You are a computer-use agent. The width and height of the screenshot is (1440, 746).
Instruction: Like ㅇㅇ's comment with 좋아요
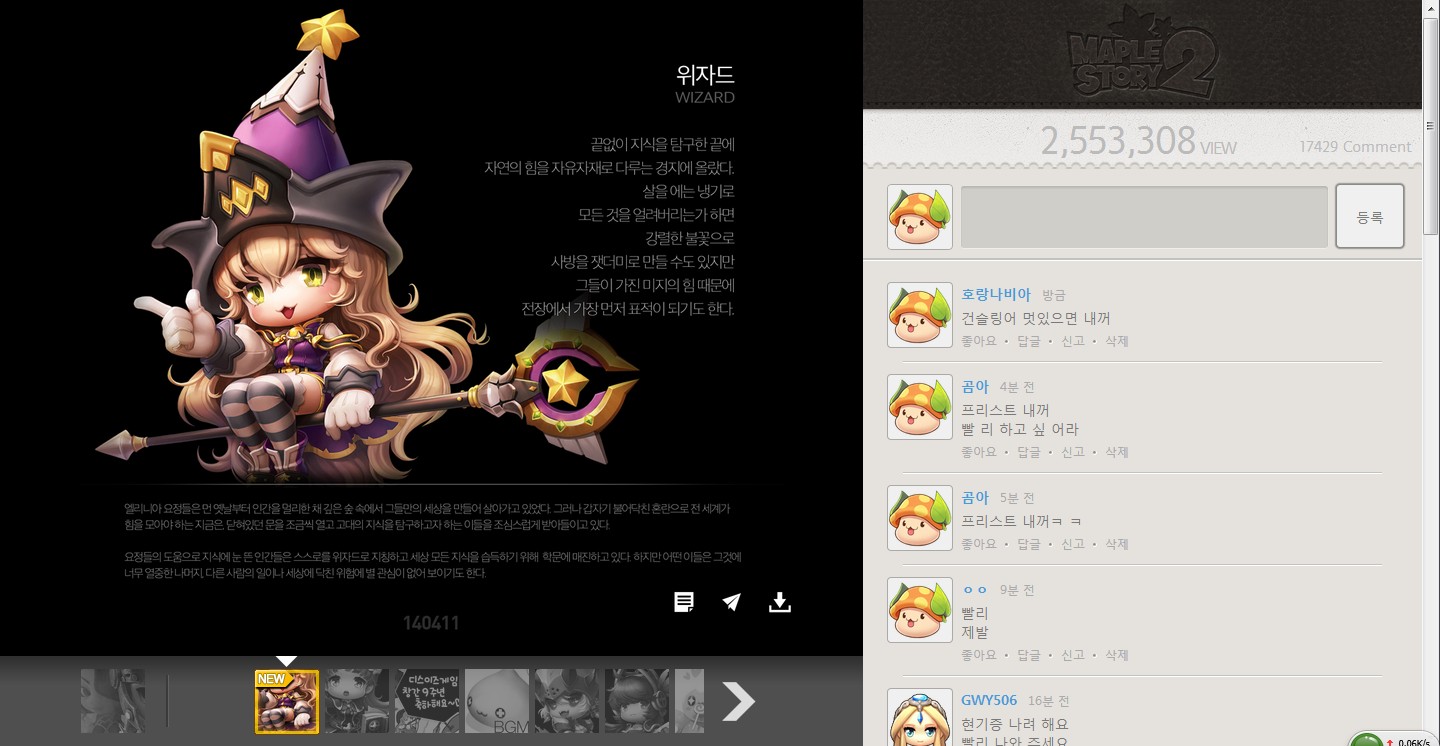(x=979, y=655)
